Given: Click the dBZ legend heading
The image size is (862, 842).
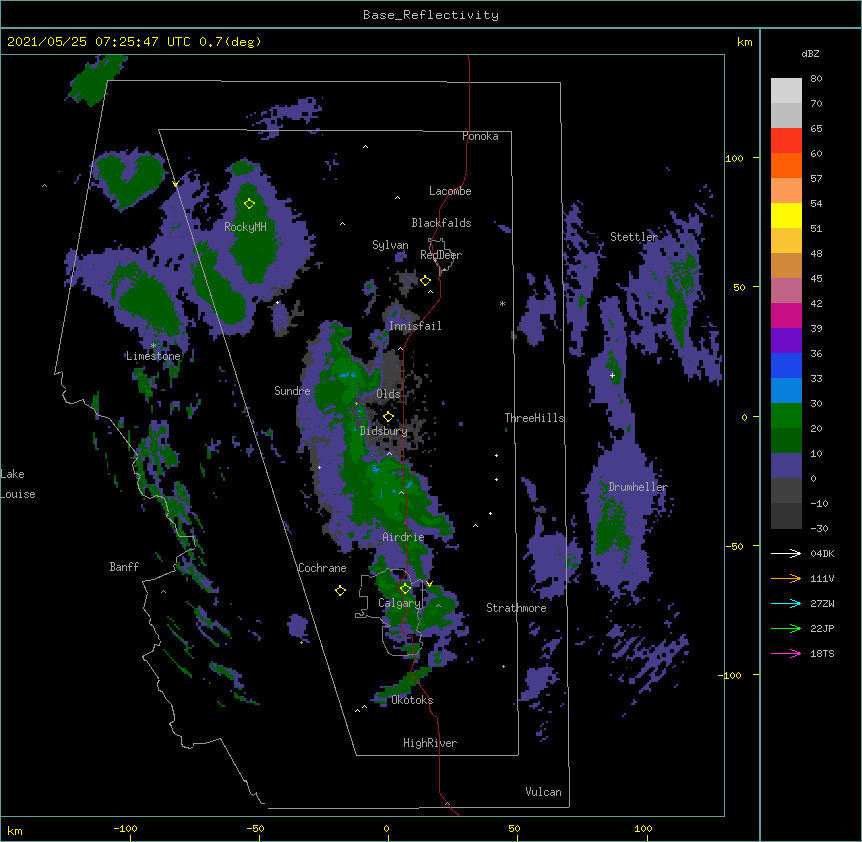Looking at the screenshot, I should [x=810, y=53].
